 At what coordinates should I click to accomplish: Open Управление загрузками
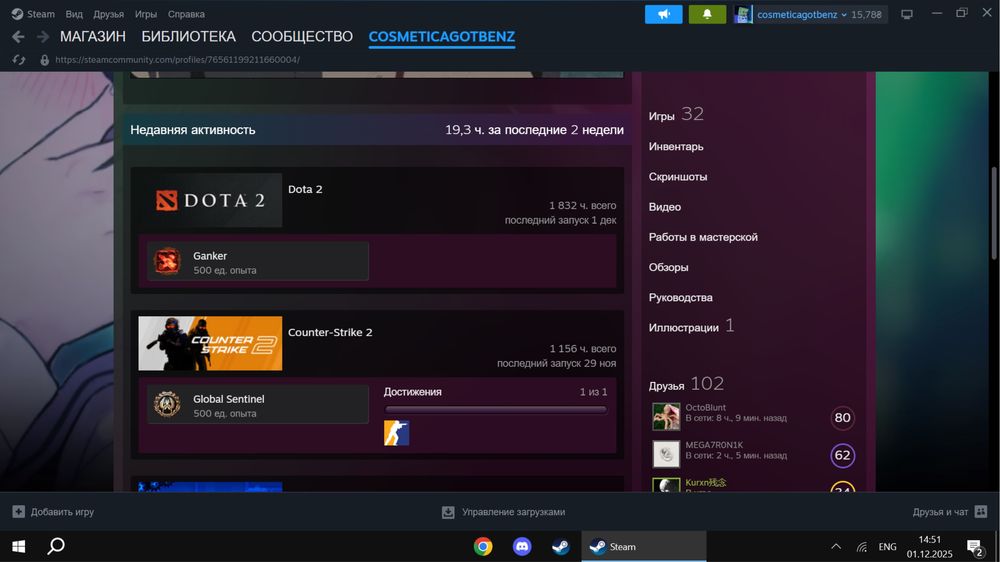click(513, 512)
